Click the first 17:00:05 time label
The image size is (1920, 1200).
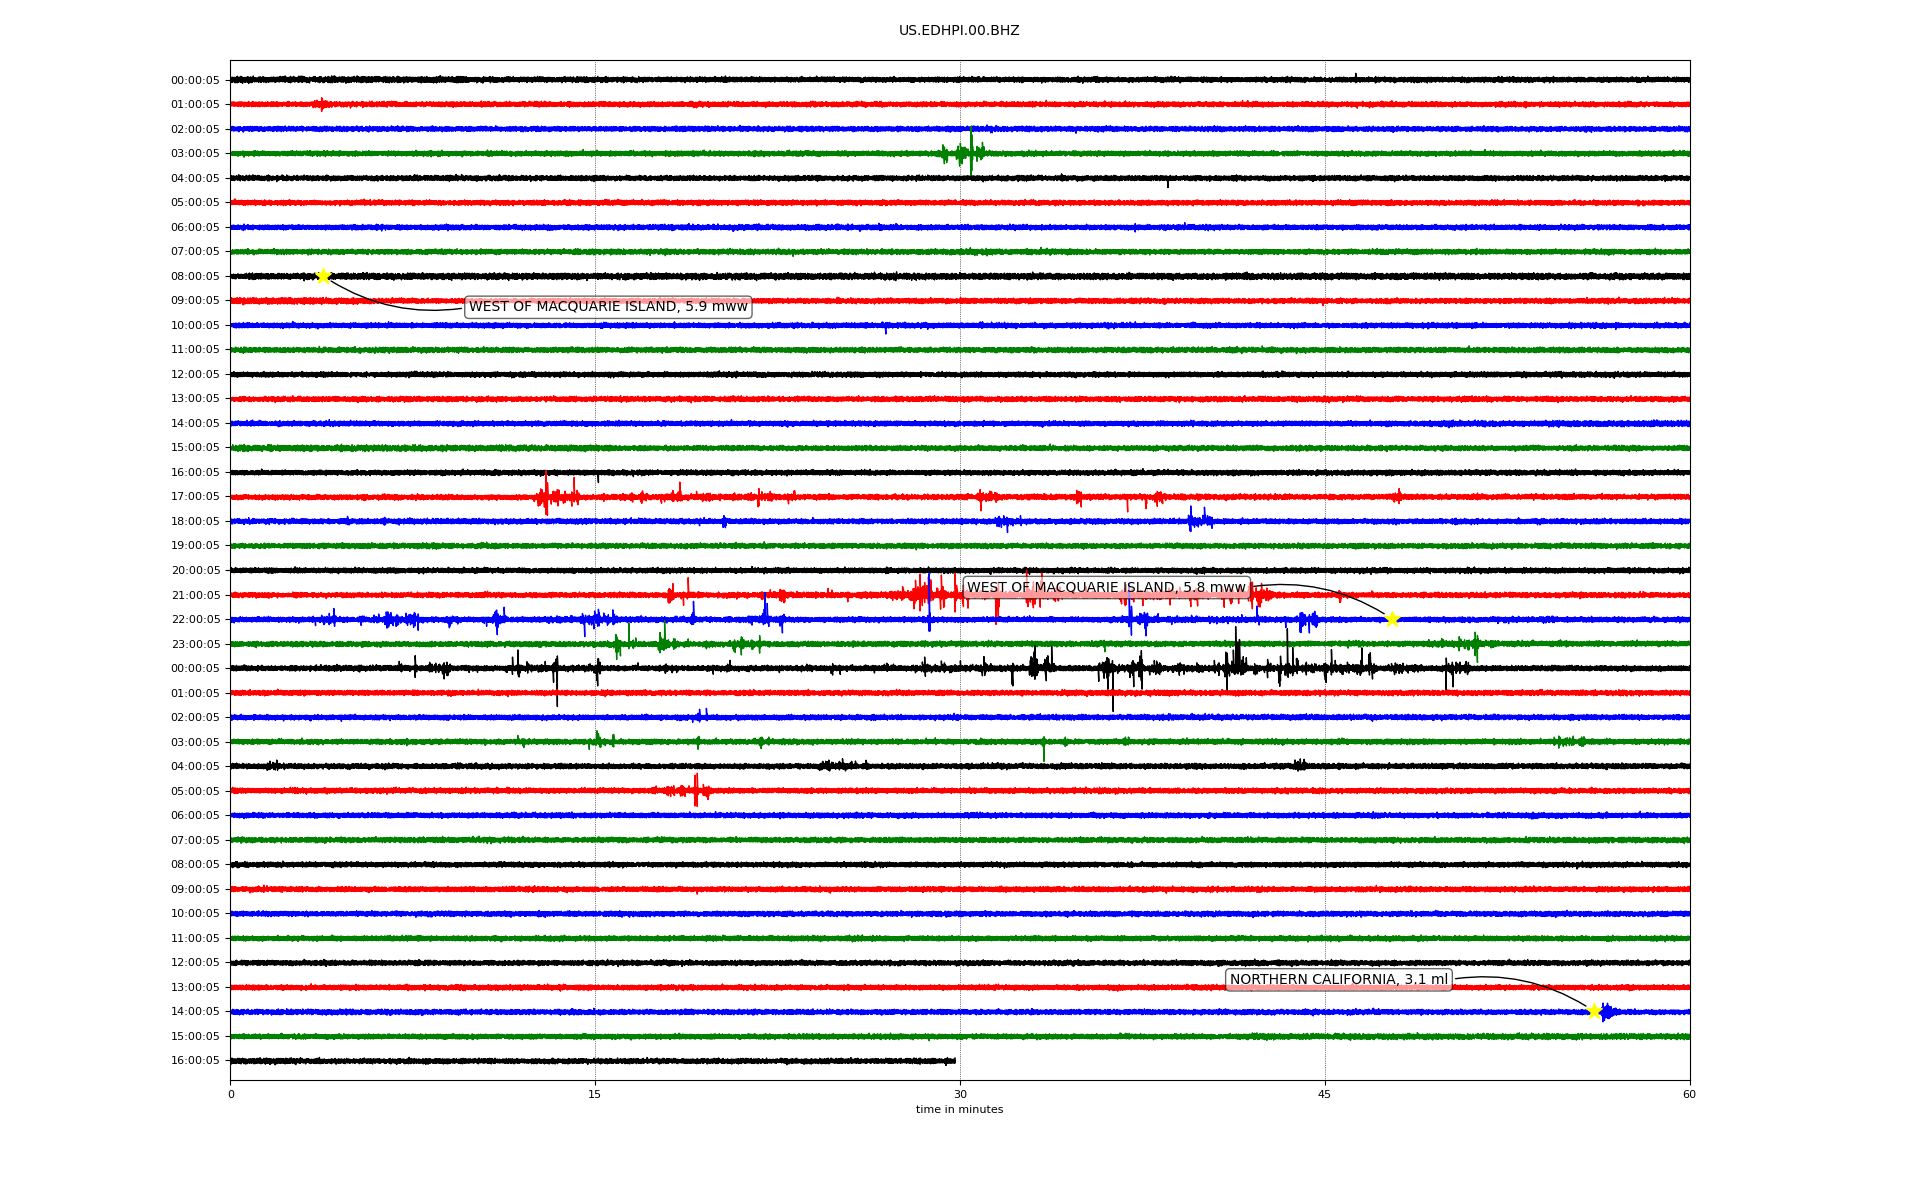[195, 497]
